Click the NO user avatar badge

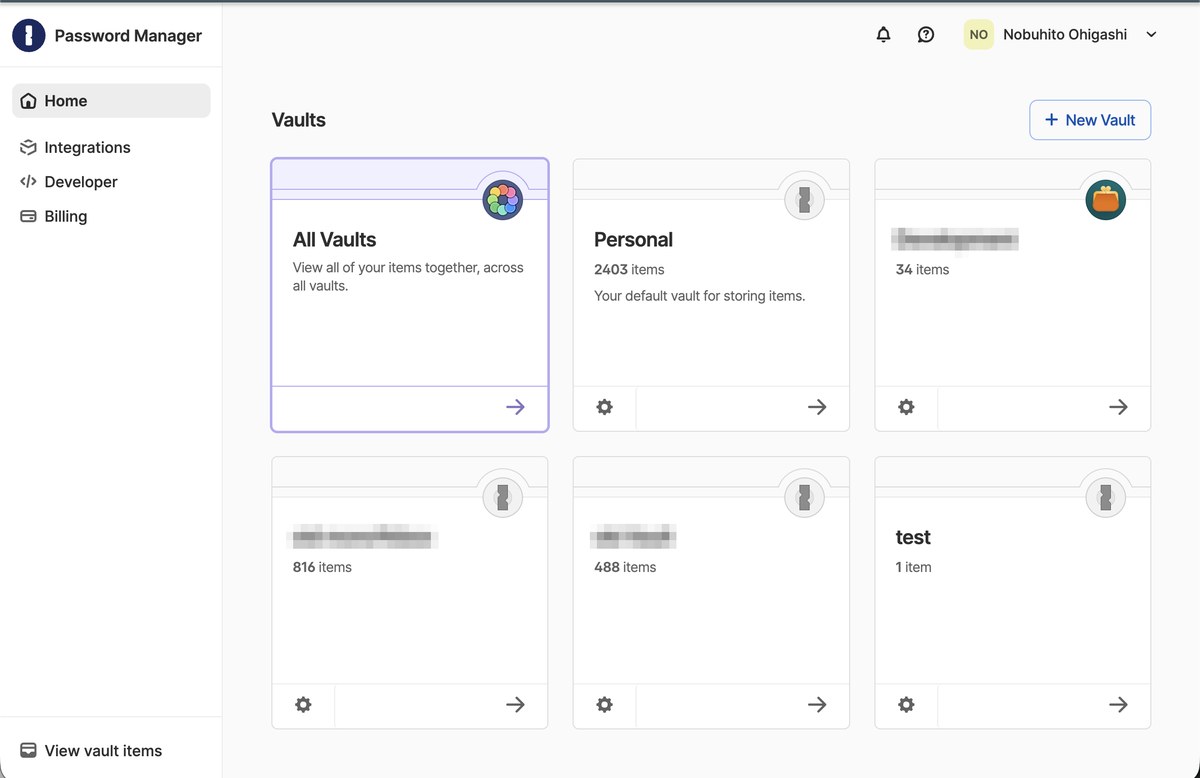point(979,34)
